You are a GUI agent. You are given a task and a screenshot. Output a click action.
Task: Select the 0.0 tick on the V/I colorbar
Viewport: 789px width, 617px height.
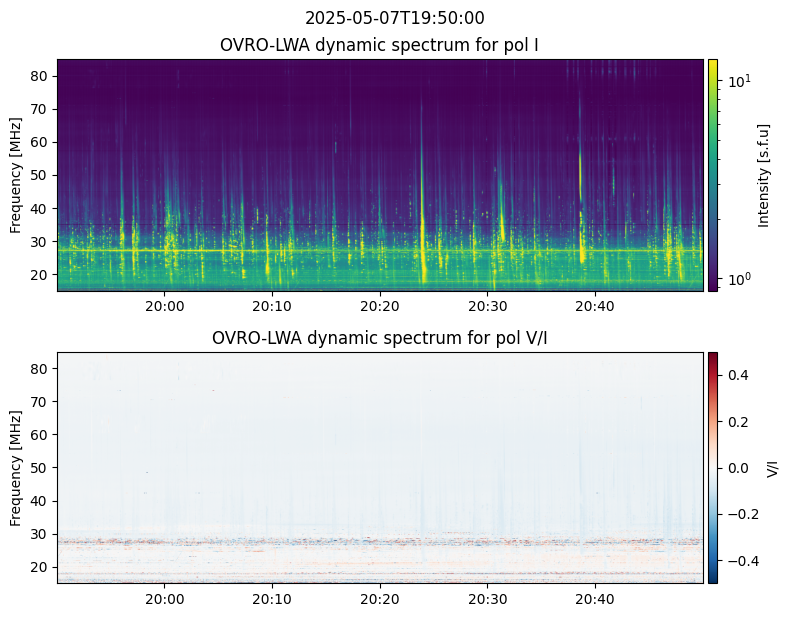coord(737,467)
